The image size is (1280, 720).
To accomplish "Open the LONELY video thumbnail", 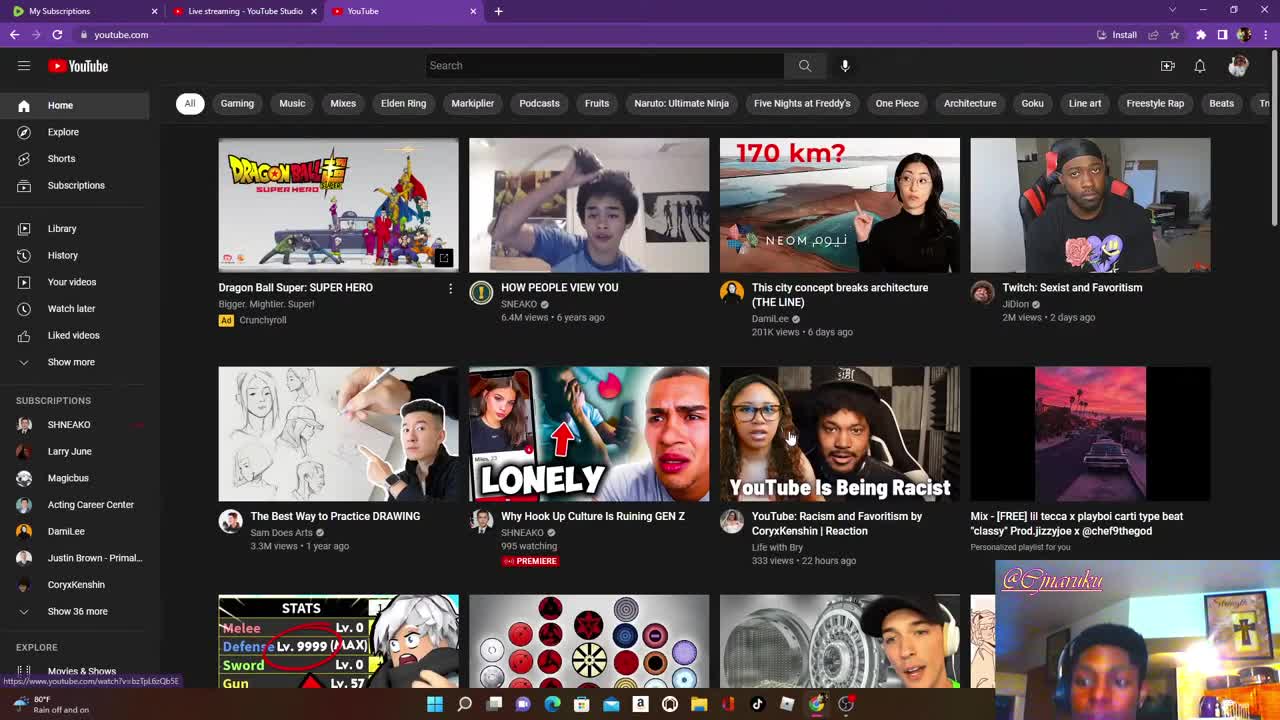I will coord(589,434).
